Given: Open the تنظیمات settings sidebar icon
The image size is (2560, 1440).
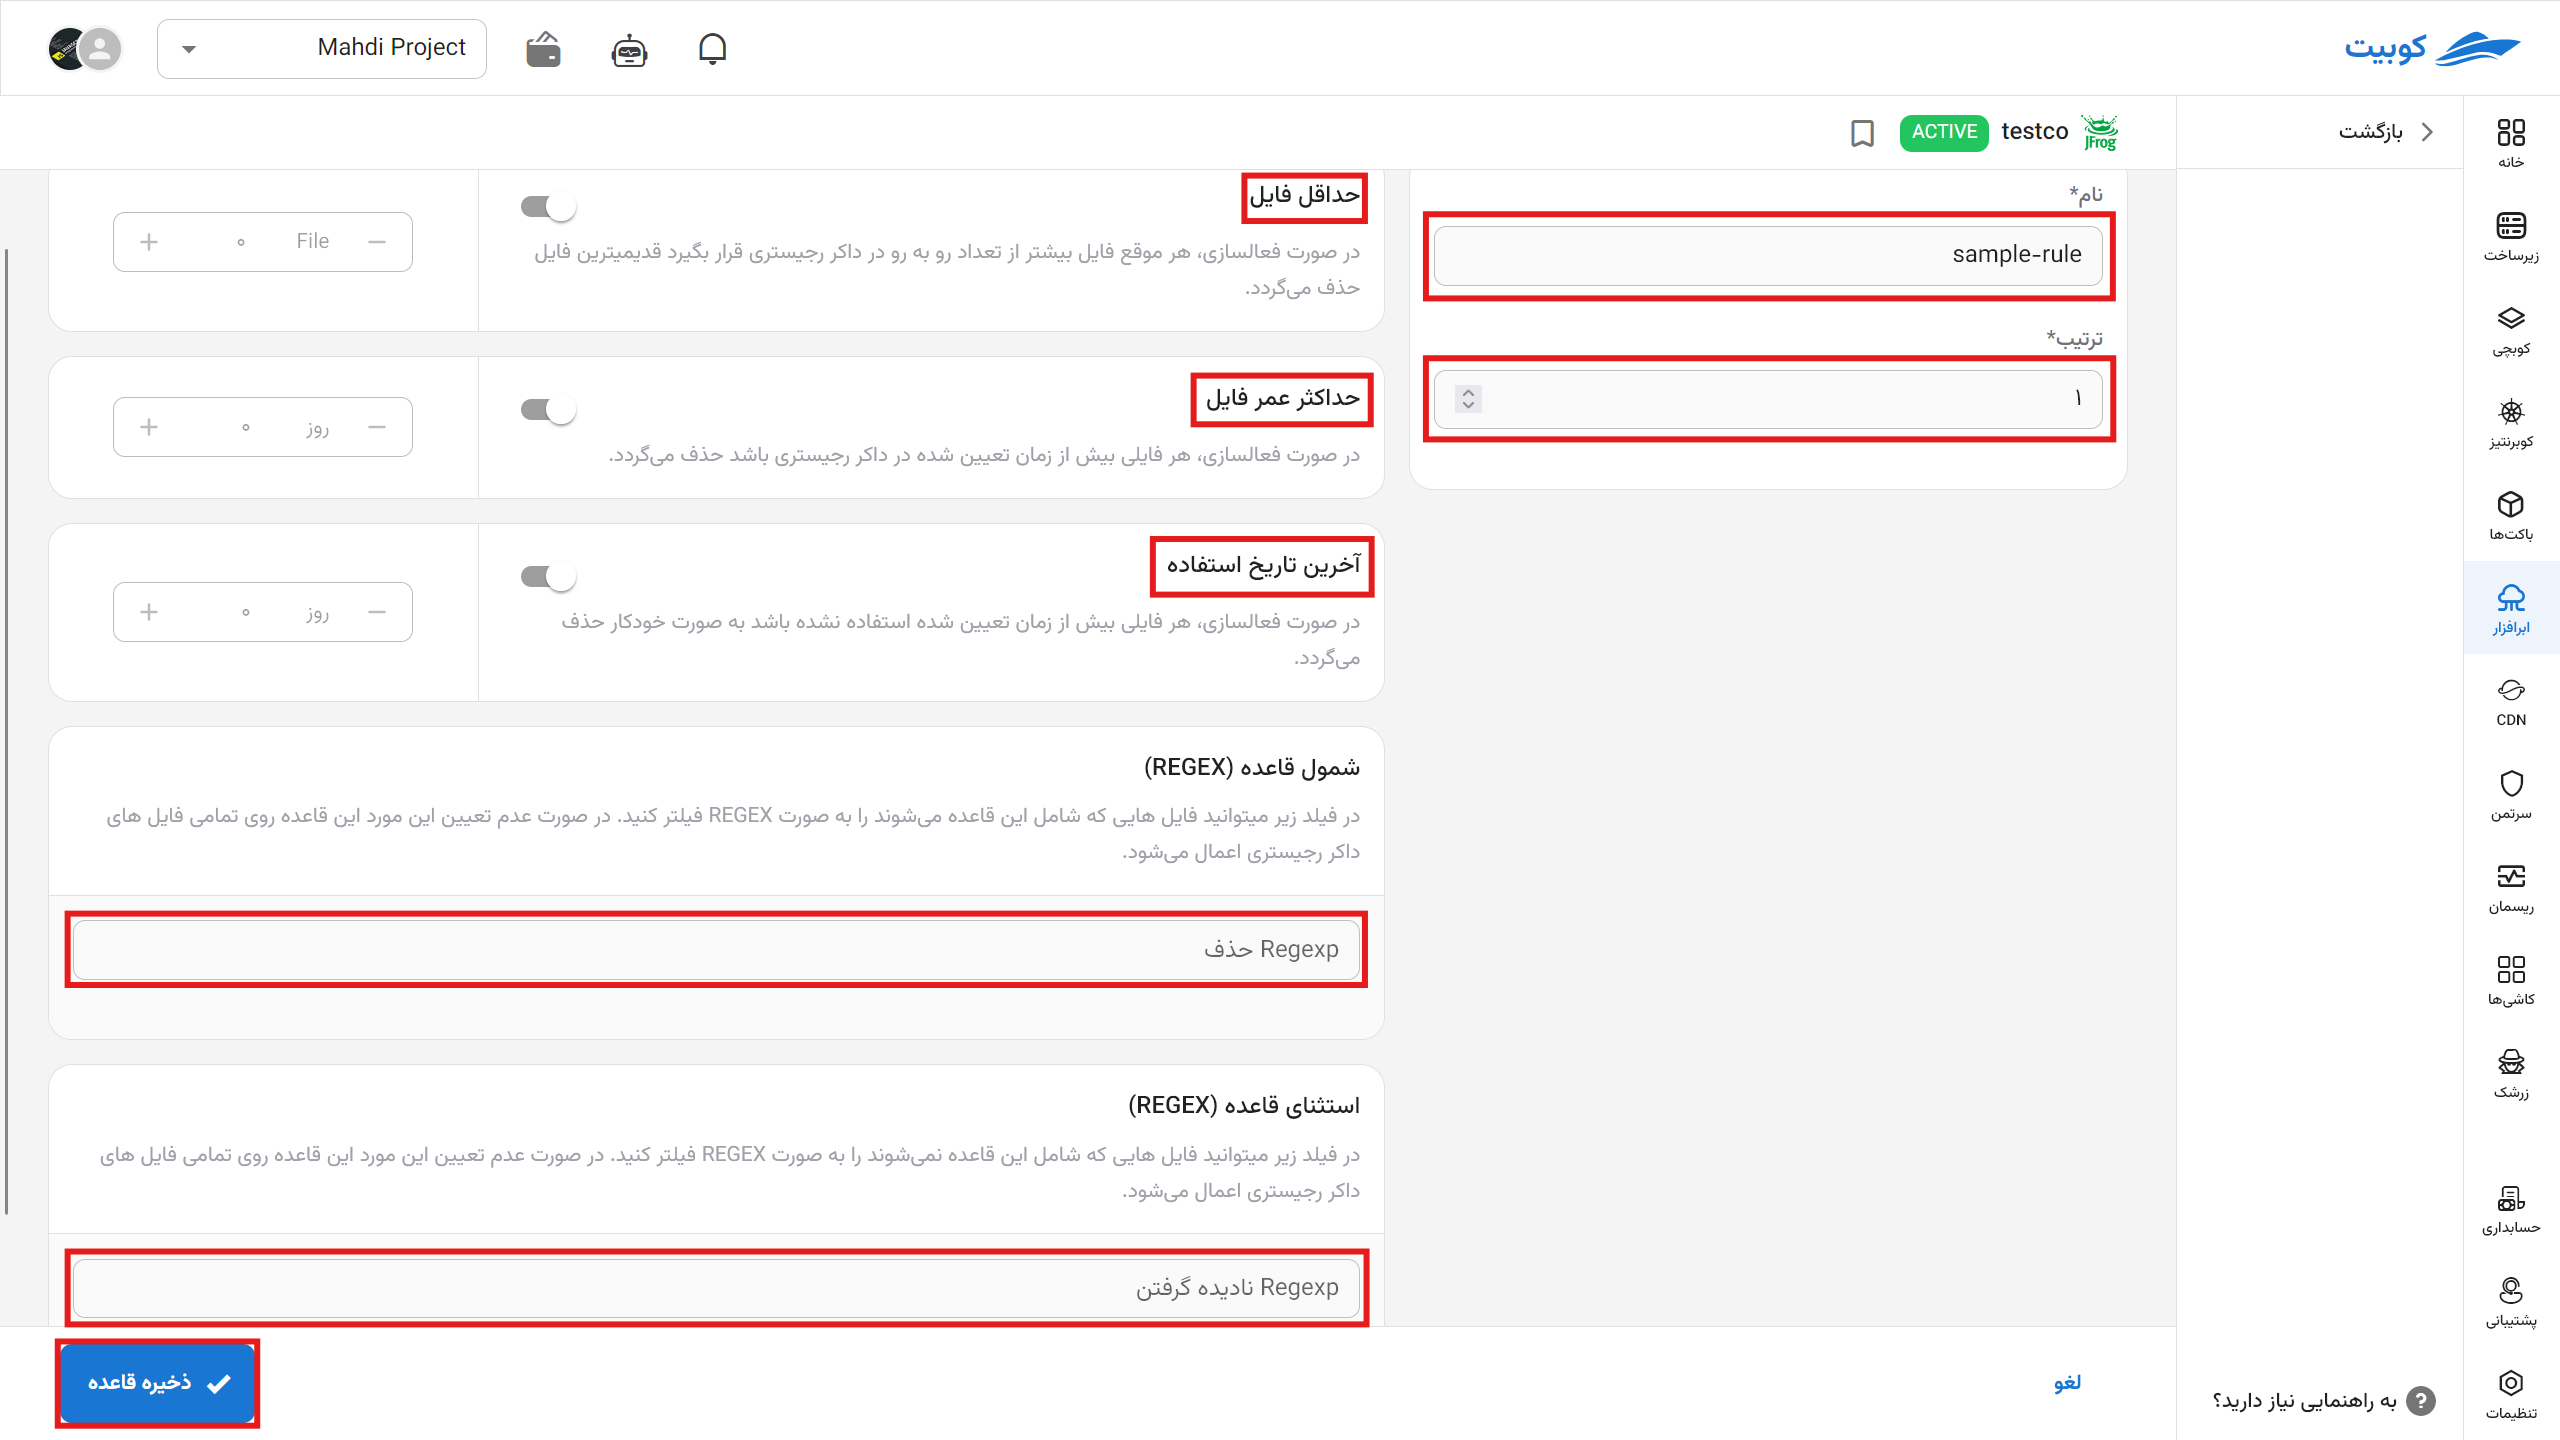Looking at the screenshot, I should (x=2511, y=1395).
